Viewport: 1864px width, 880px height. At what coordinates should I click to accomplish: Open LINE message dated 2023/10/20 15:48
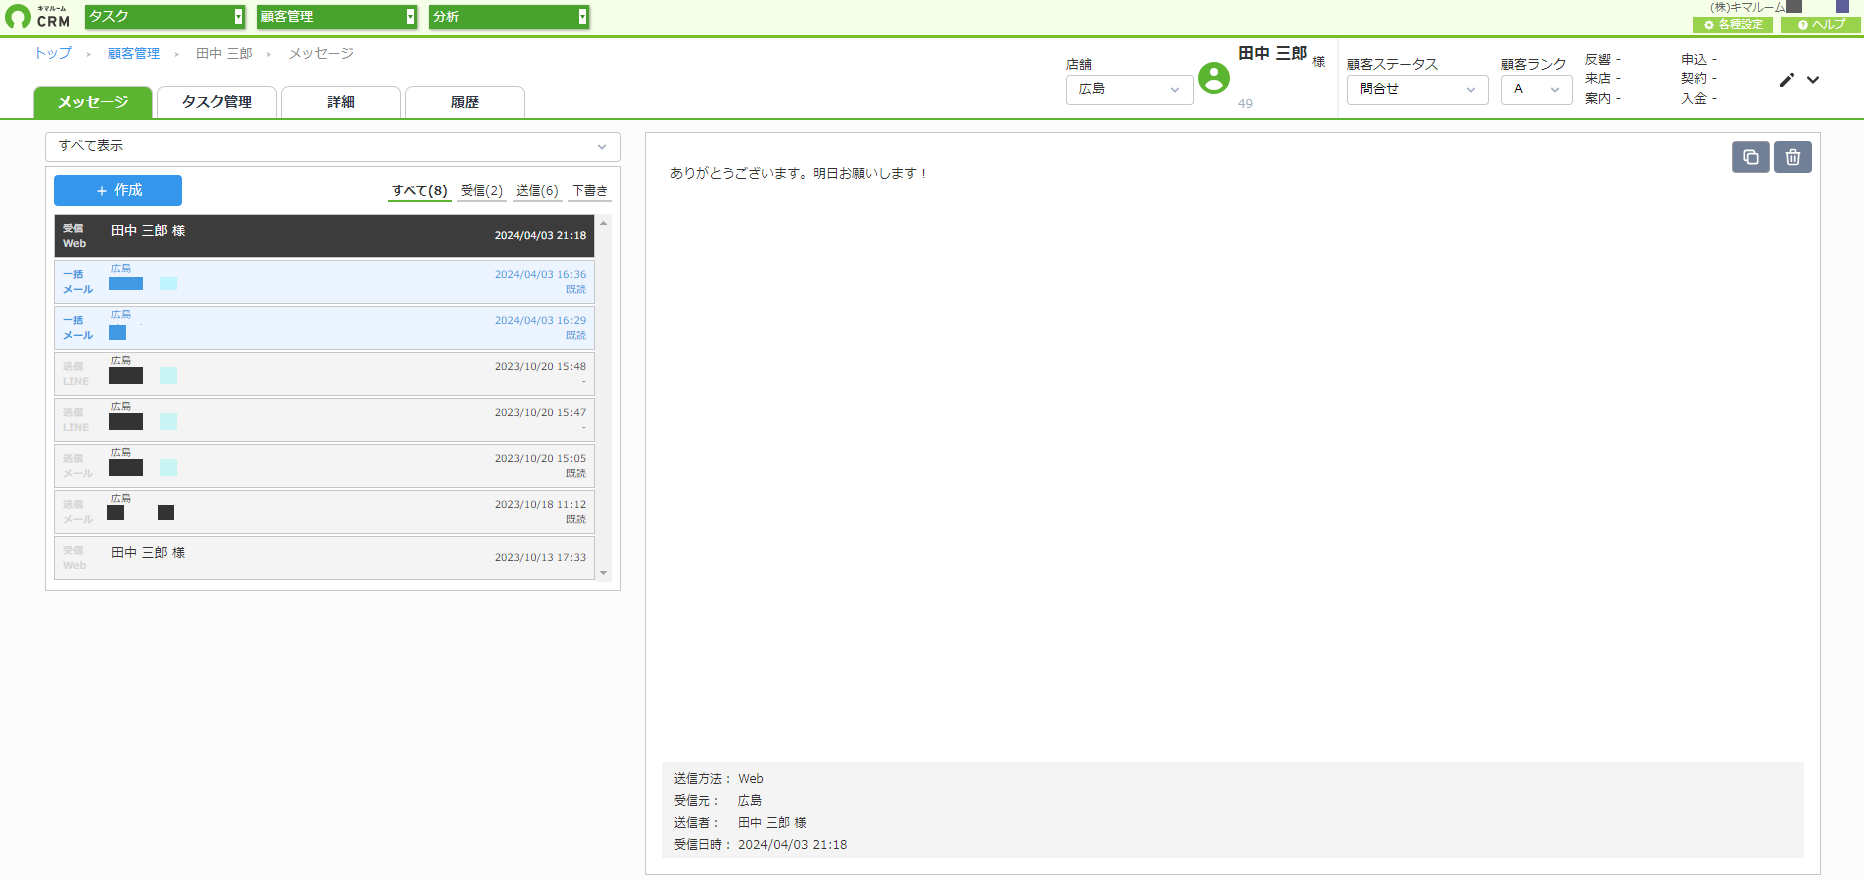point(324,374)
